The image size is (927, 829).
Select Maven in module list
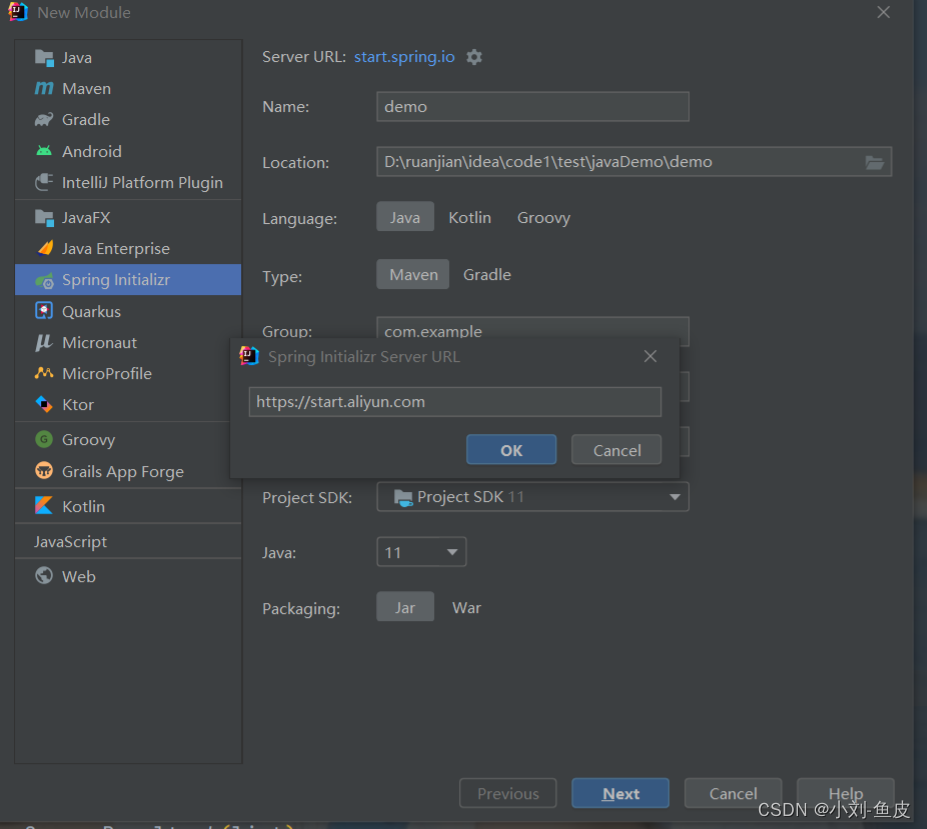pyautogui.click(x=128, y=89)
